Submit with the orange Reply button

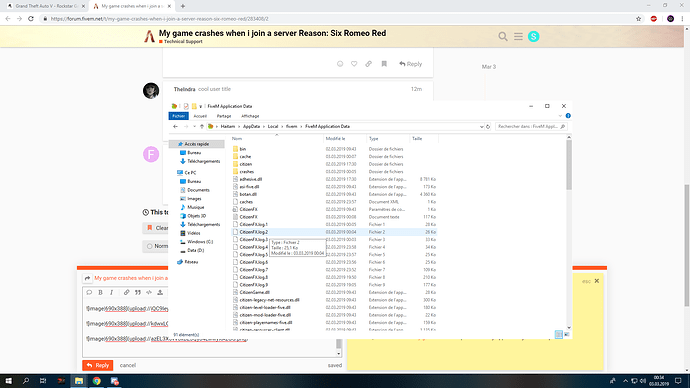(x=98, y=365)
